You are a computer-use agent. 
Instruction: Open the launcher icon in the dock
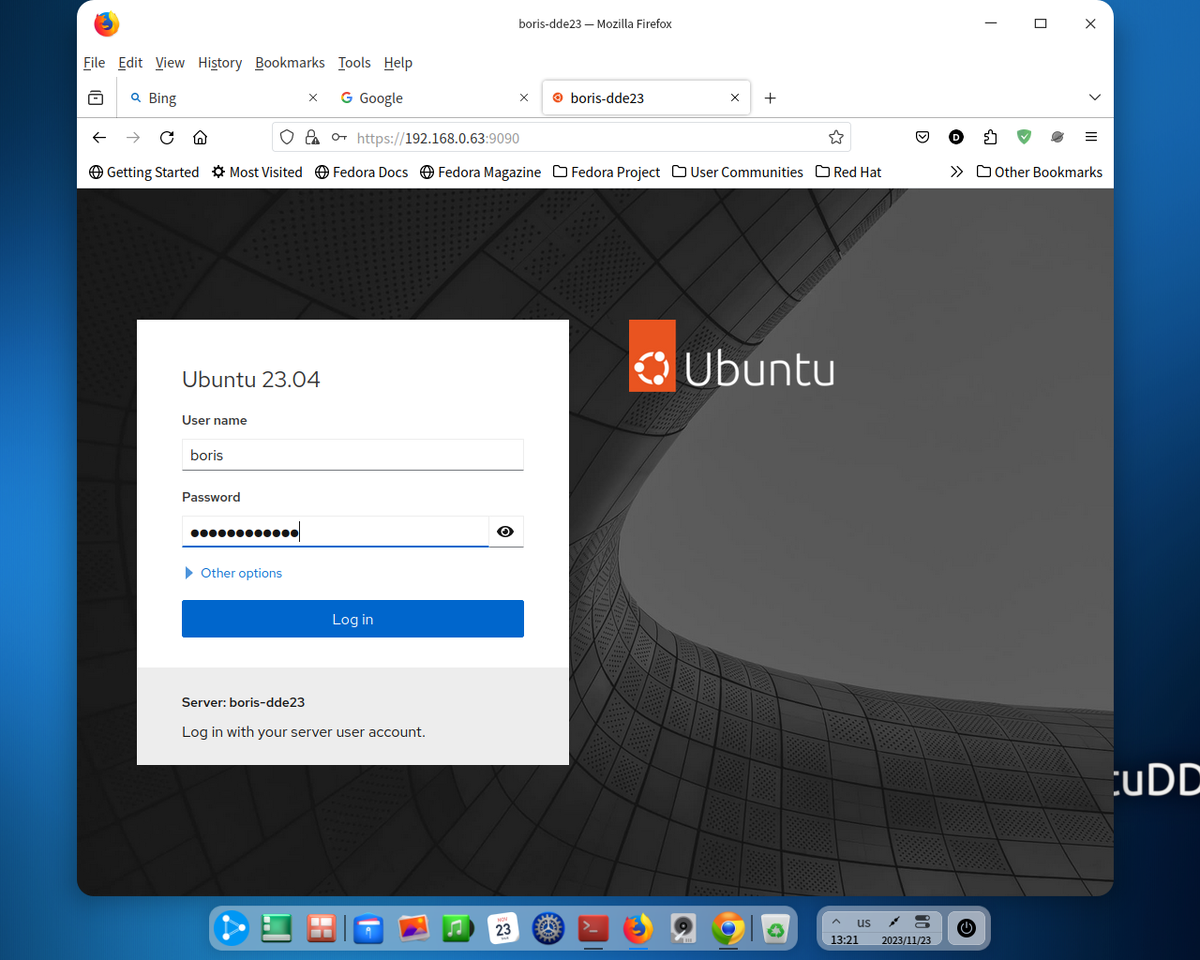click(x=233, y=929)
